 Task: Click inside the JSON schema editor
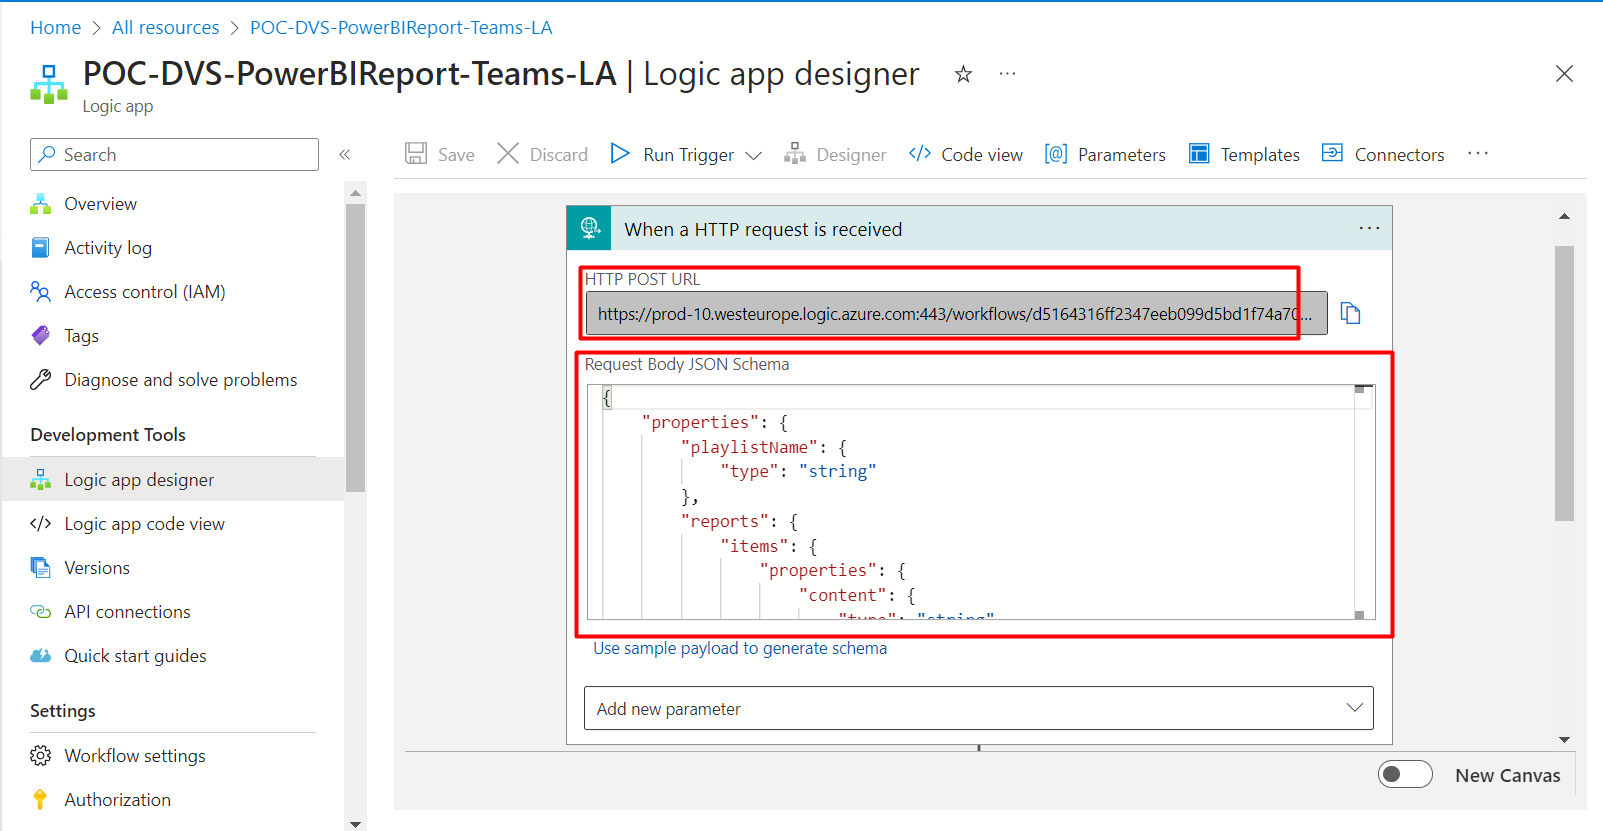980,502
